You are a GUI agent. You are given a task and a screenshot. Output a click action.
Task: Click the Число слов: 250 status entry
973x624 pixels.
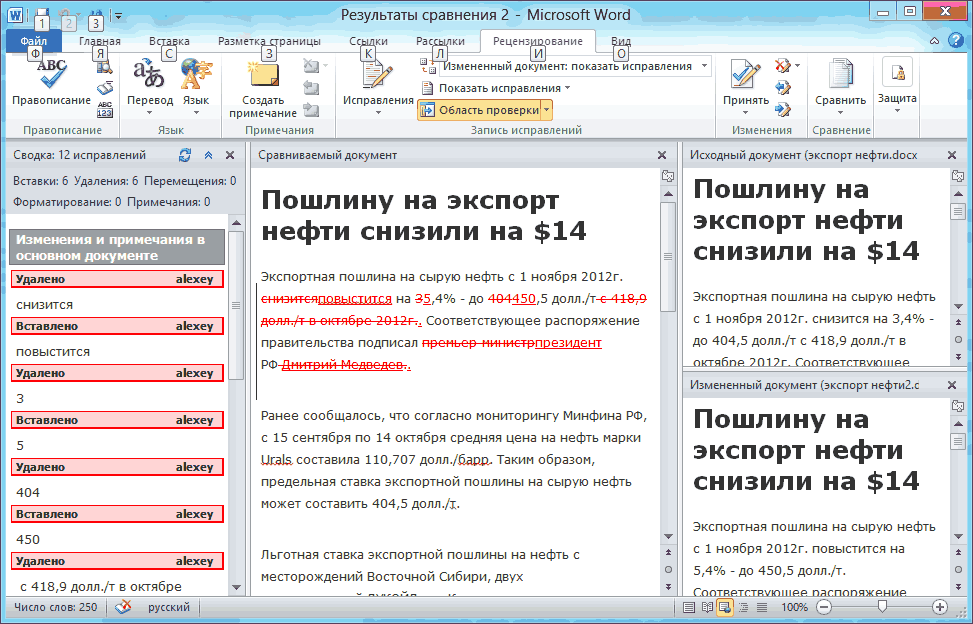point(55,607)
